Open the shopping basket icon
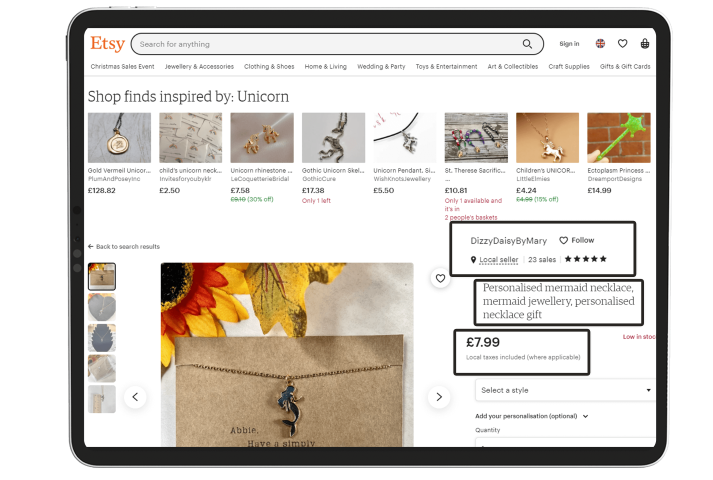 [x=645, y=44]
